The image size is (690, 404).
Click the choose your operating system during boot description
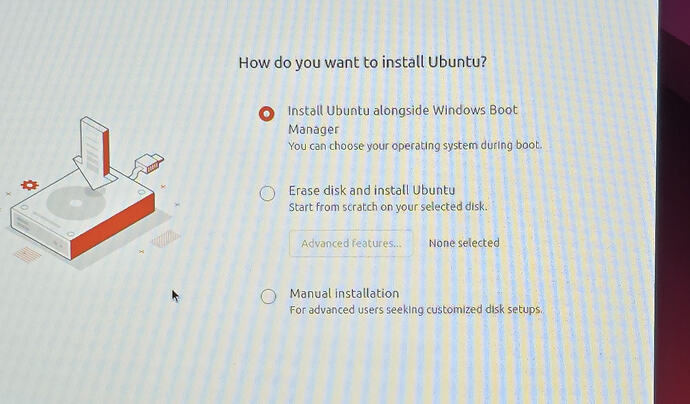click(x=415, y=145)
